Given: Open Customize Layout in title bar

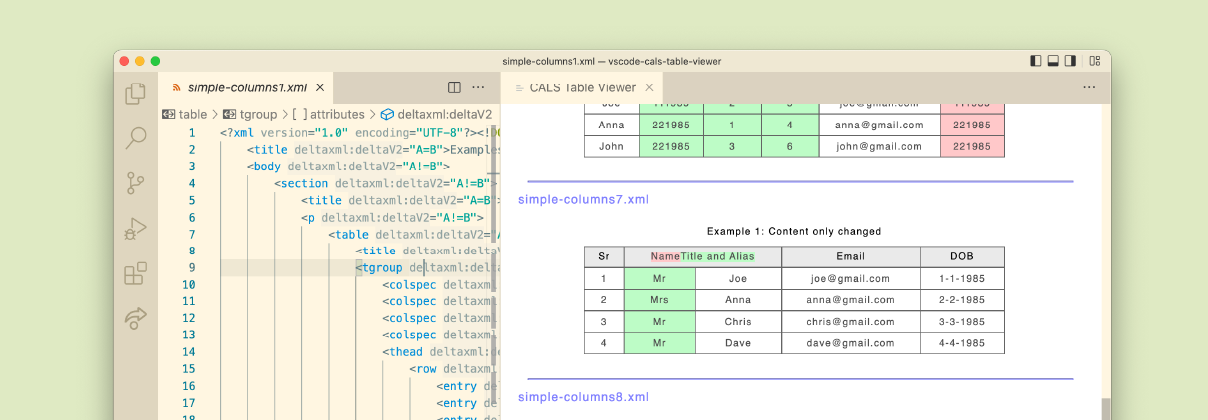Looking at the screenshot, I should (x=1095, y=61).
